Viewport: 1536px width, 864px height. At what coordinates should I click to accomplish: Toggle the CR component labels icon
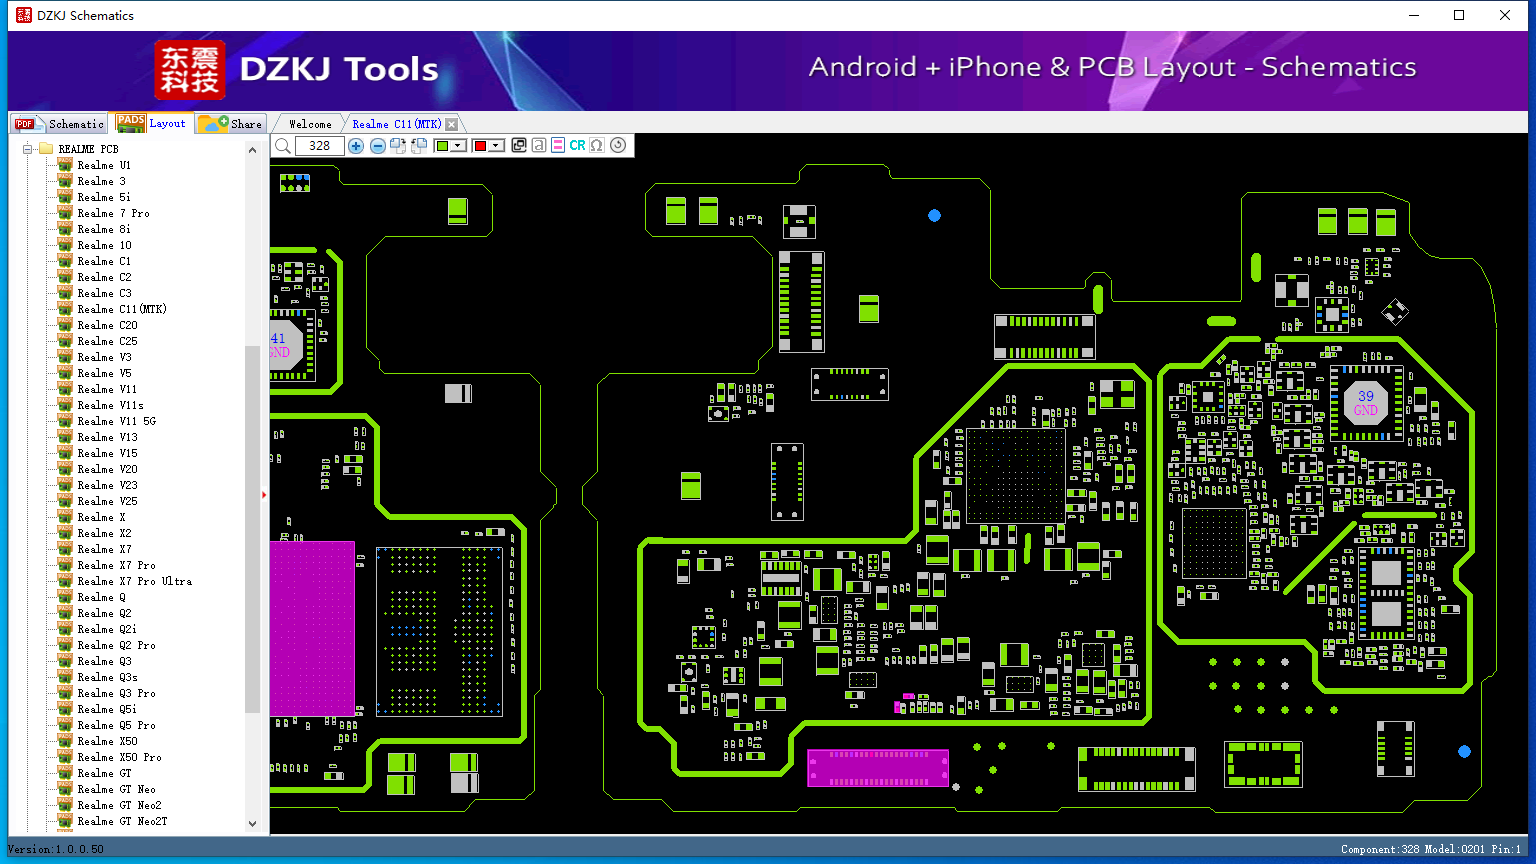(x=578, y=146)
